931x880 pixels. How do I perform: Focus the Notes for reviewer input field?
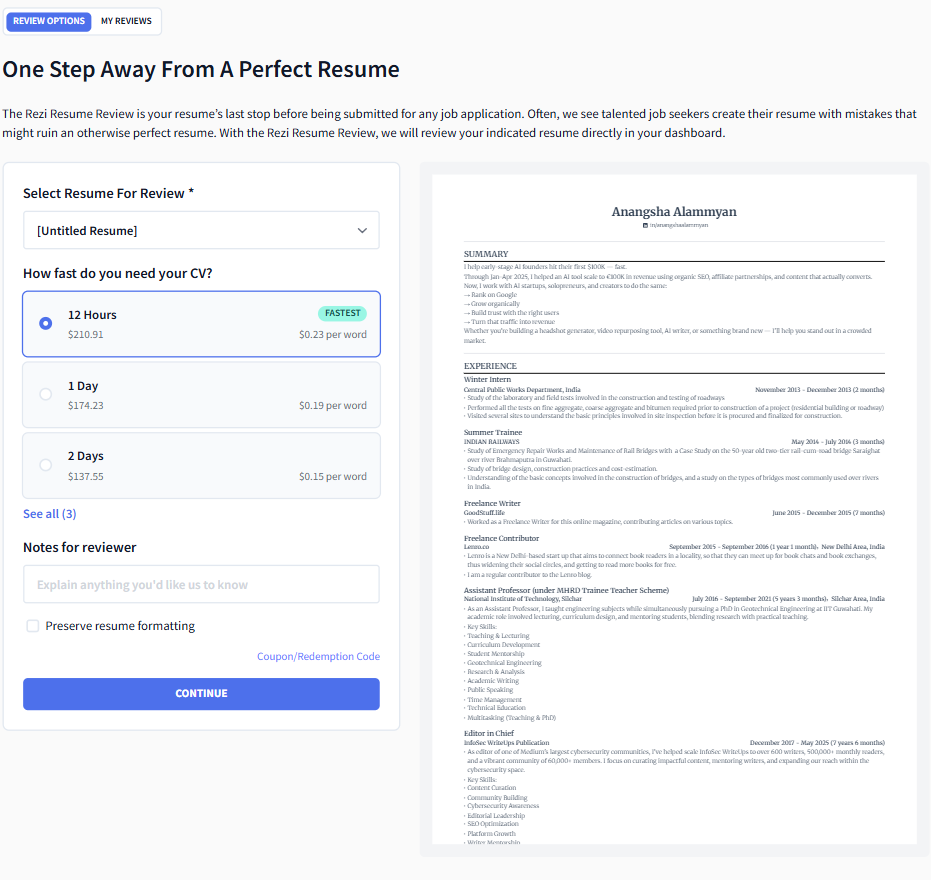pos(201,585)
